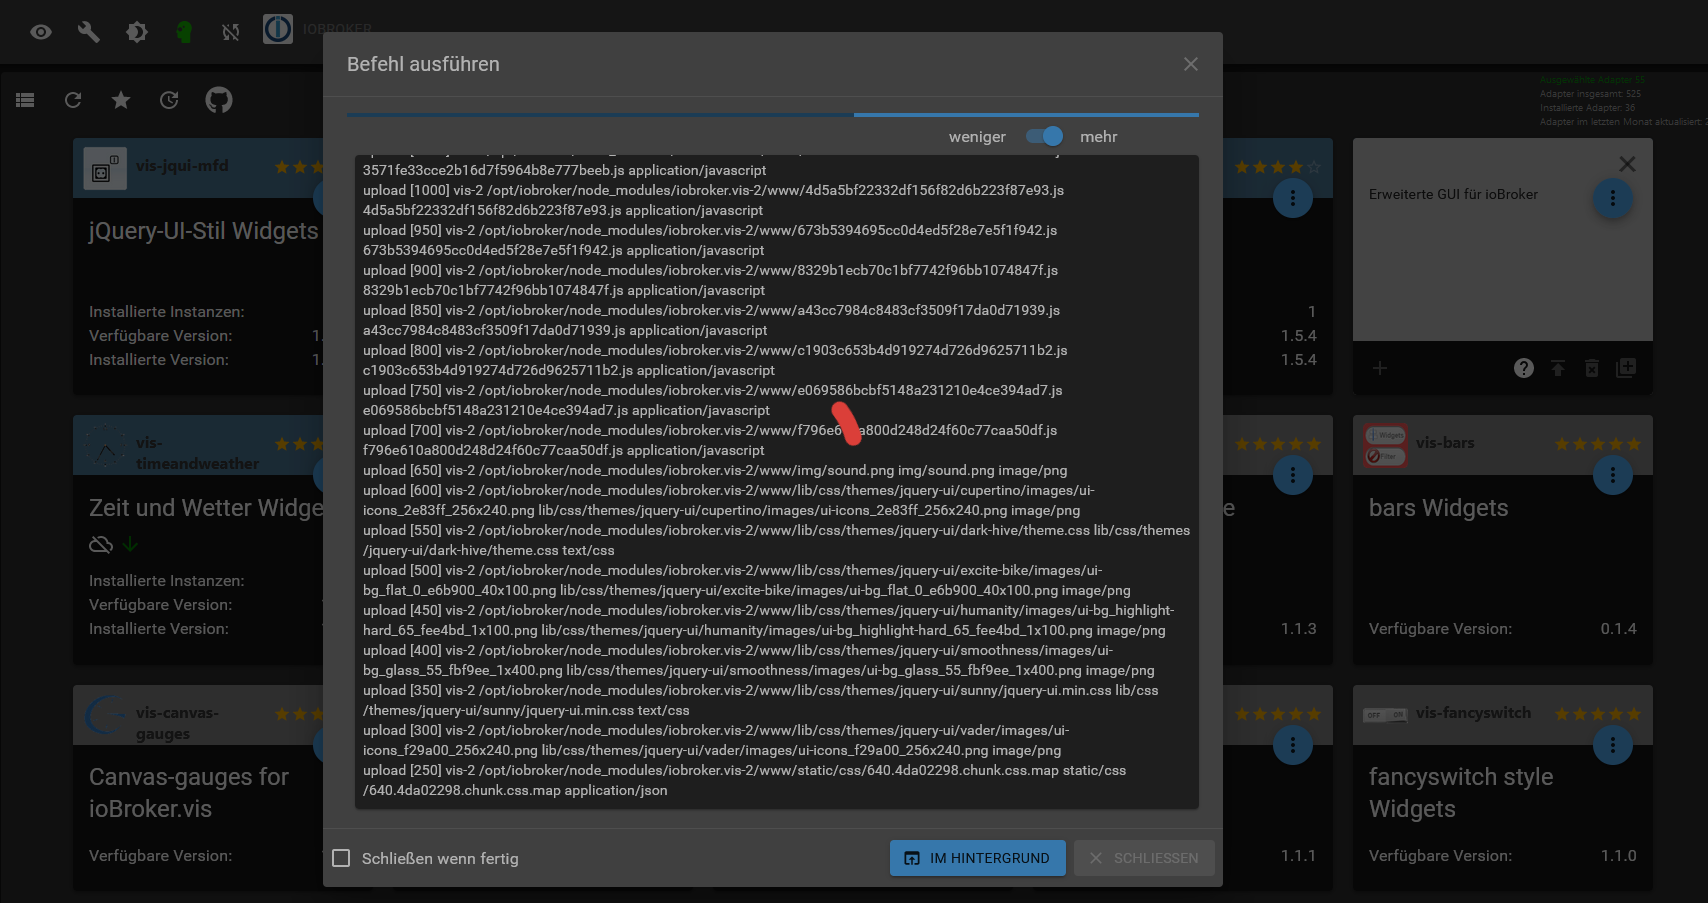This screenshot has width=1708, height=903.
Task: Click the IM HINTERGRUND button
Action: point(977,858)
